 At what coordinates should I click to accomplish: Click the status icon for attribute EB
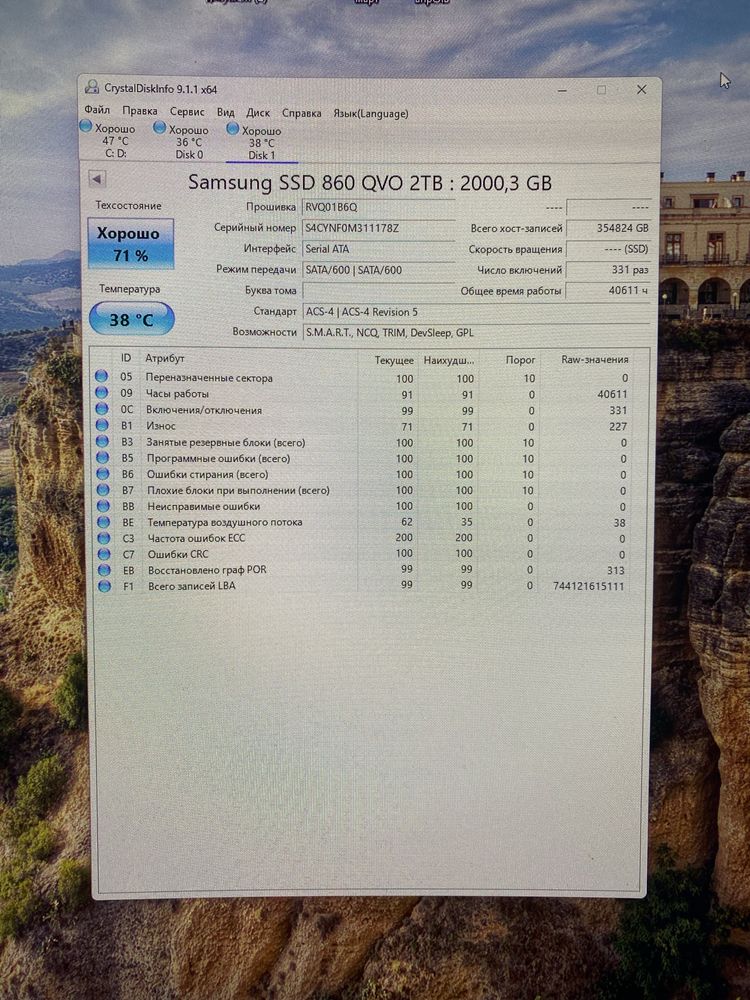104,569
